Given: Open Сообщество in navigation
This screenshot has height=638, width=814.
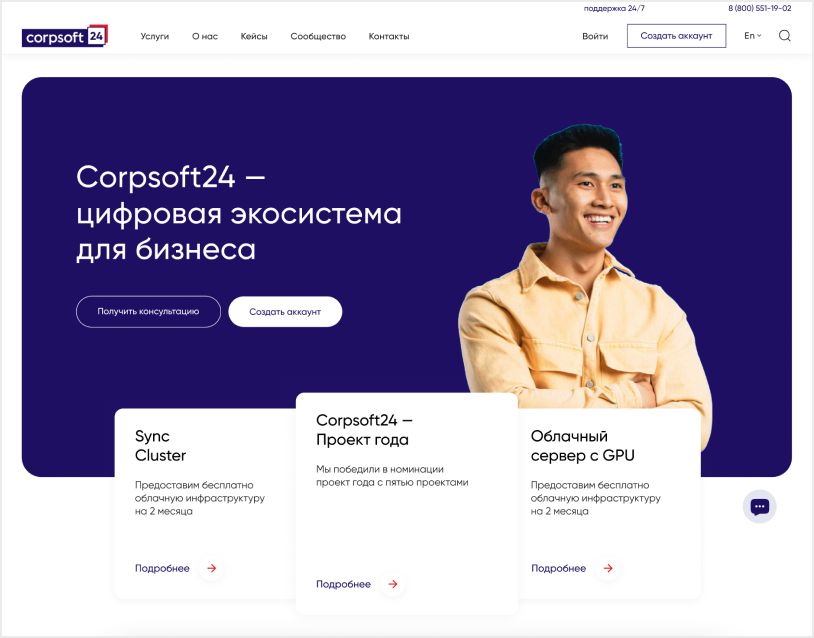Looking at the screenshot, I should pyautogui.click(x=318, y=36).
